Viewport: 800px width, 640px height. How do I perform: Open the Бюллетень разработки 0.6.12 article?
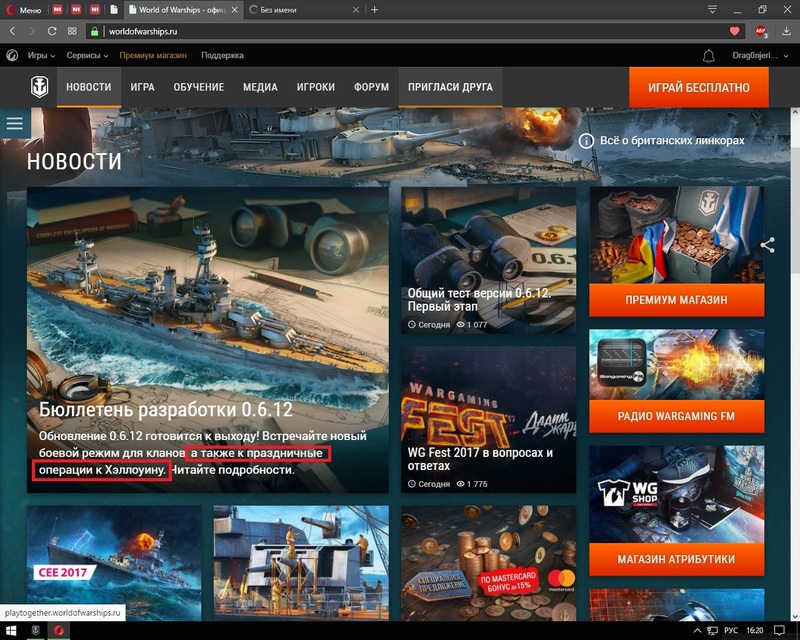(x=208, y=339)
